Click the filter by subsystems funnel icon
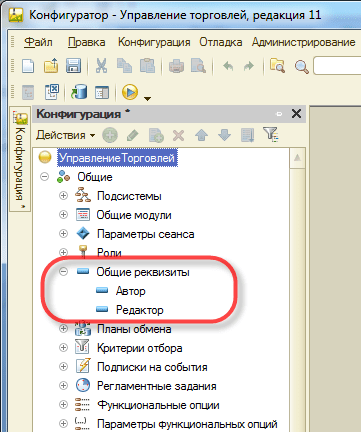This screenshot has height=432, width=361. [x=270, y=134]
